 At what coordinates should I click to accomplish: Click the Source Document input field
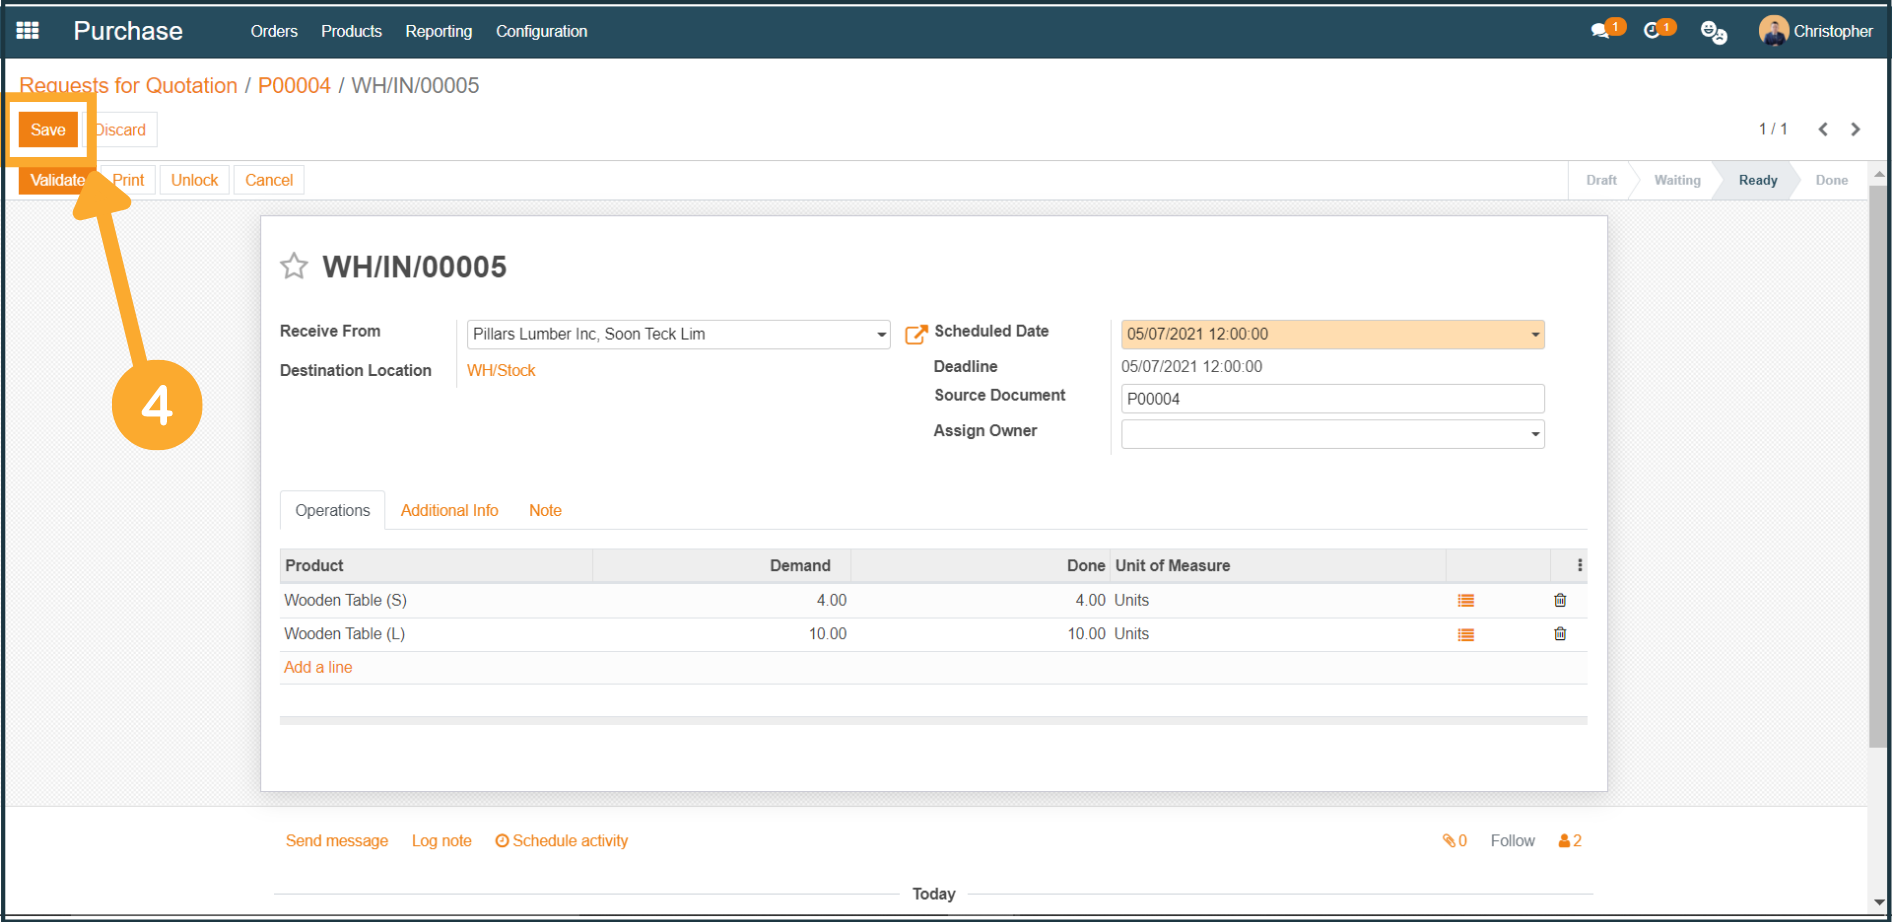(1331, 399)
